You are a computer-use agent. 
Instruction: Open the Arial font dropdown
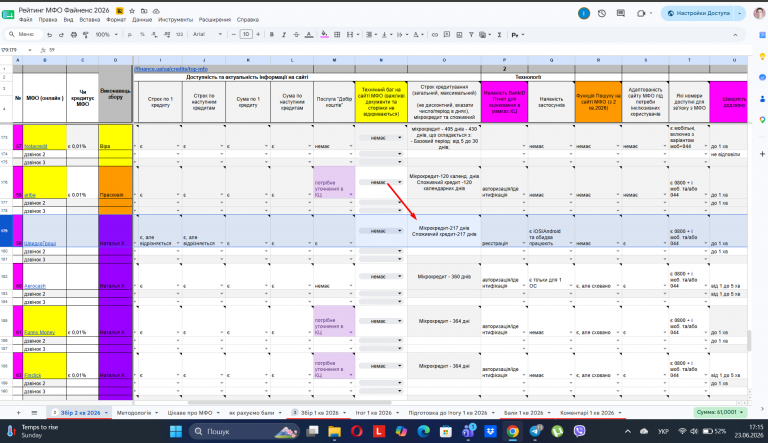click(207, 35)
